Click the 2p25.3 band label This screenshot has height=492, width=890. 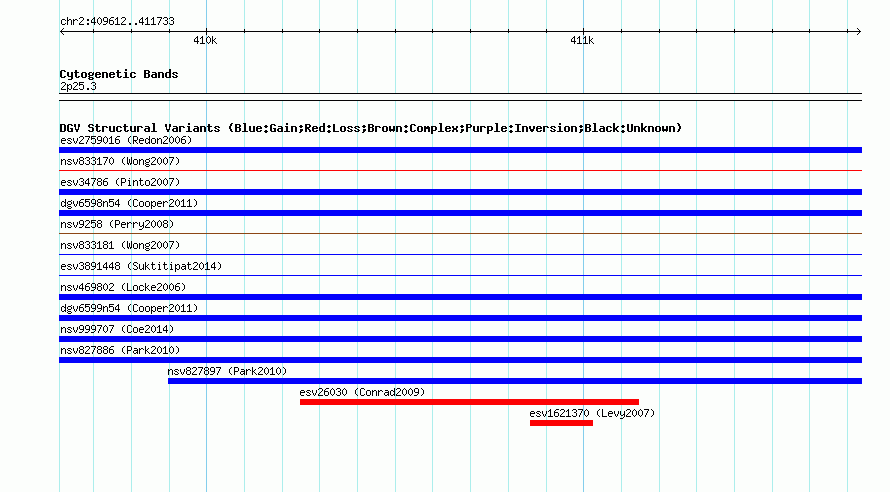pos(78,86)
